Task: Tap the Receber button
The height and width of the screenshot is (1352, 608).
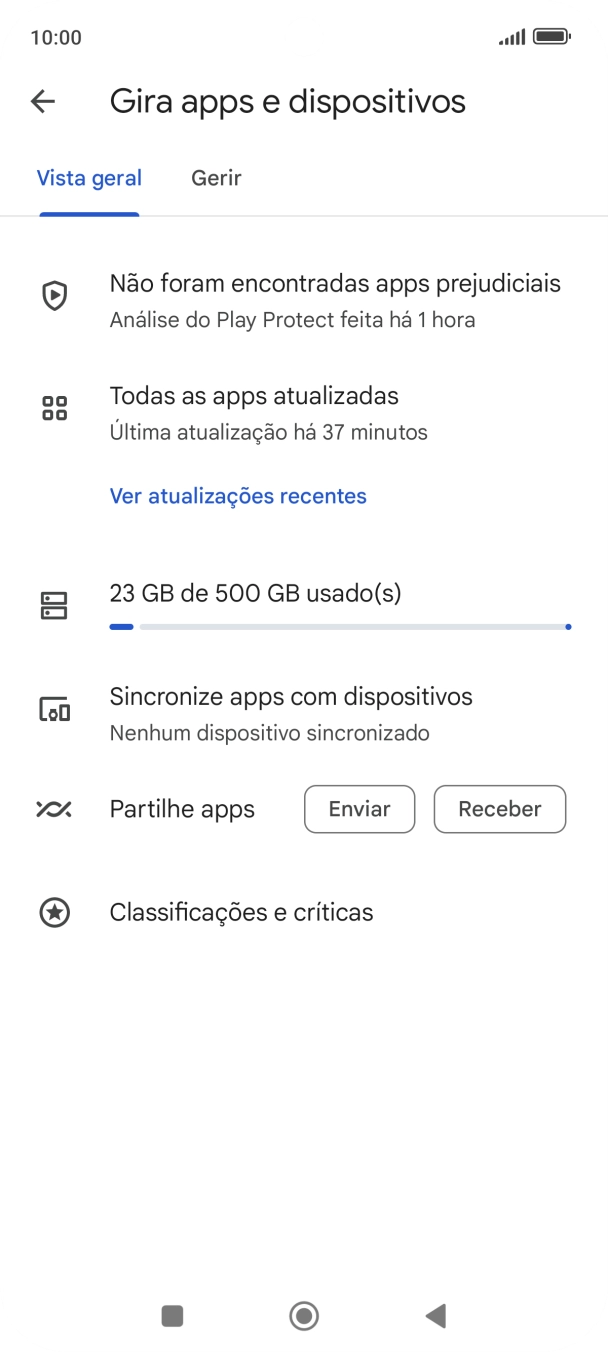Action: (499, 809)
